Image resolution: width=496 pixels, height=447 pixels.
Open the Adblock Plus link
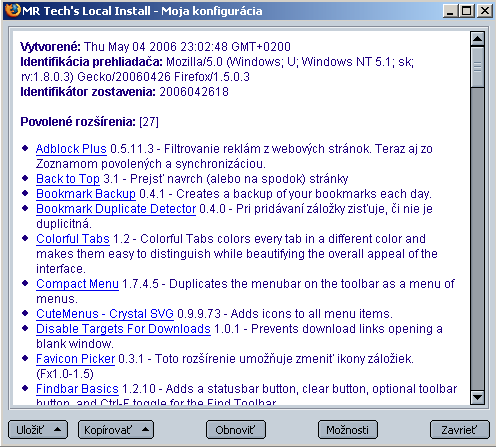coord(71,149)
